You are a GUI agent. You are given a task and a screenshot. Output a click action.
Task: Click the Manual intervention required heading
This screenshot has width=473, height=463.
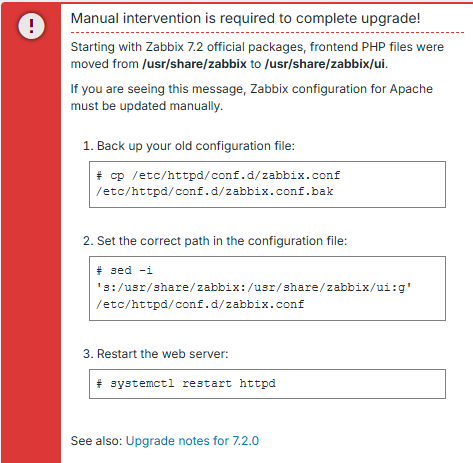tap(246, 18)
